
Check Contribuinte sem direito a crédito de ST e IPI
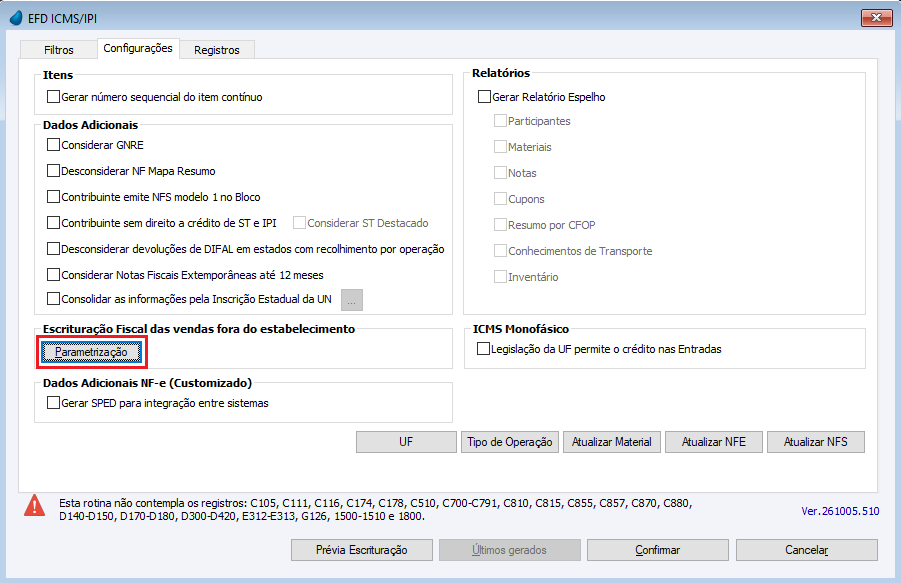click(x=53, y=222)
